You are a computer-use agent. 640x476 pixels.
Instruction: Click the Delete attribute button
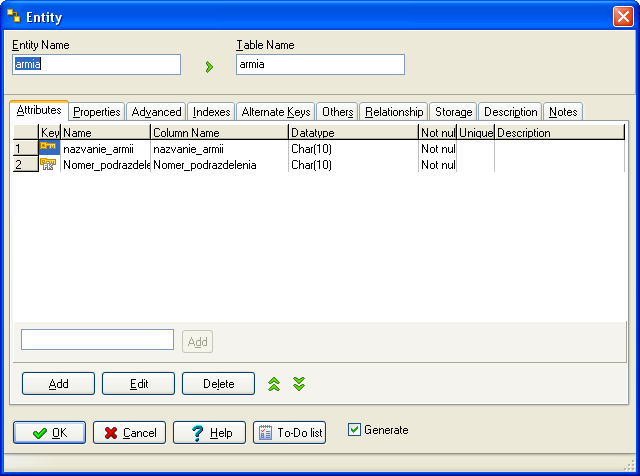coord(218,383)
